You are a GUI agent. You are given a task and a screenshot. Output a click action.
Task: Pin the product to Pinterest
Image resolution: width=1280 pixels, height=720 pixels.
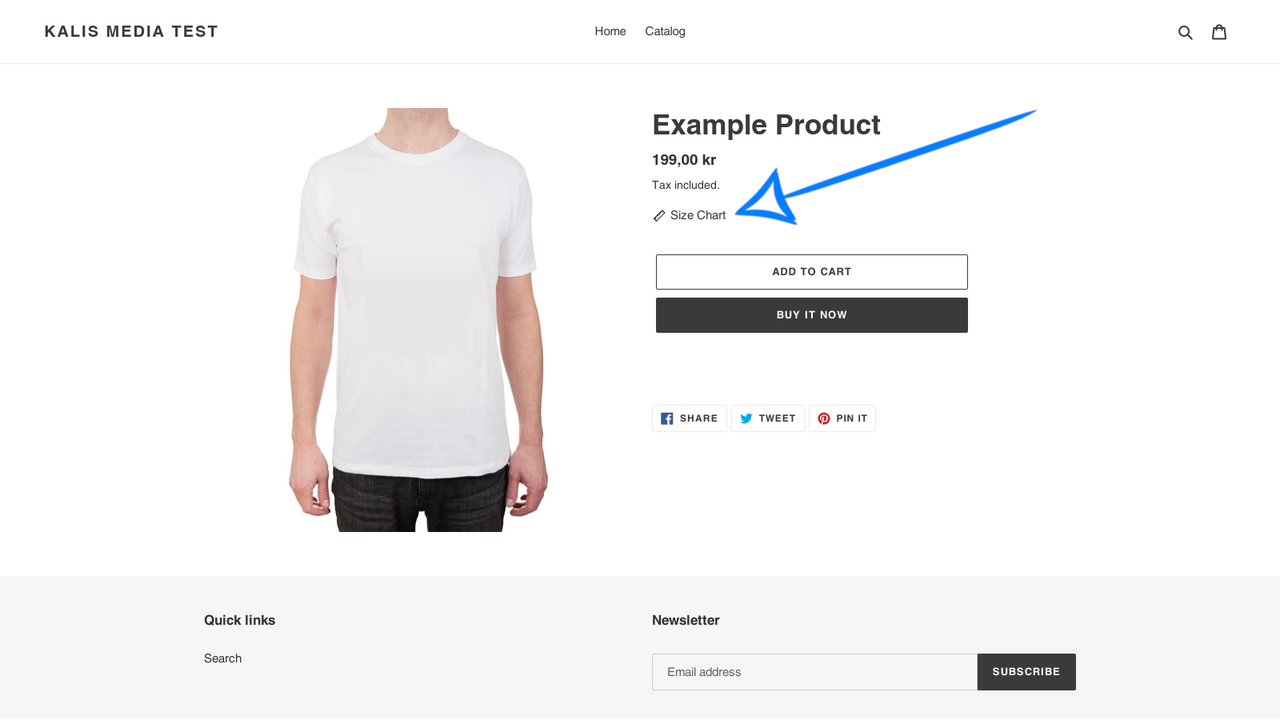[x=842, y=418]
